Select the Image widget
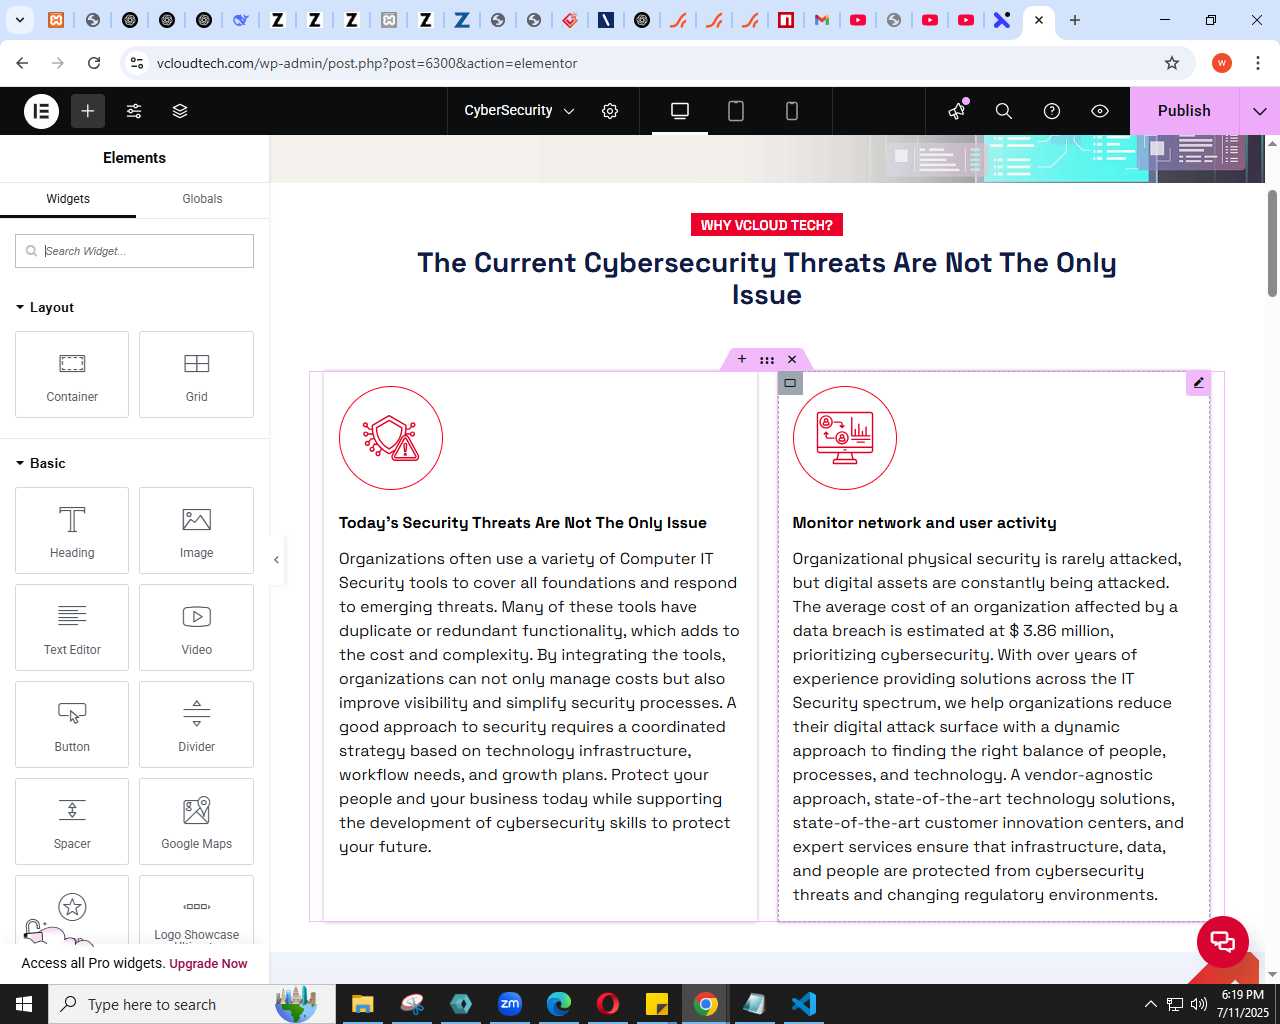 (x=196, y=530)
